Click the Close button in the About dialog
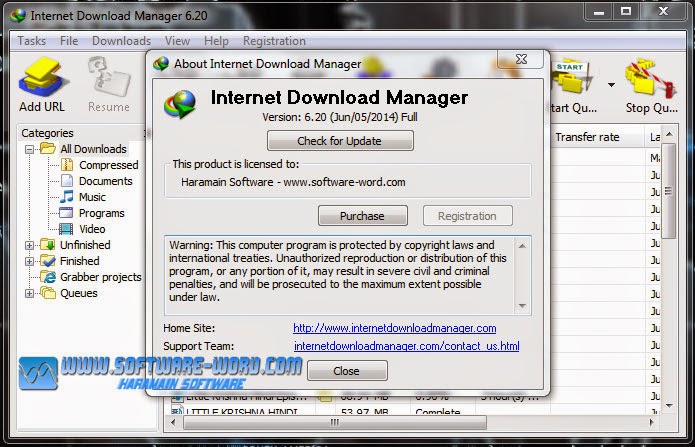This screenshot has width=695, height=447. (x=347, y=371)
